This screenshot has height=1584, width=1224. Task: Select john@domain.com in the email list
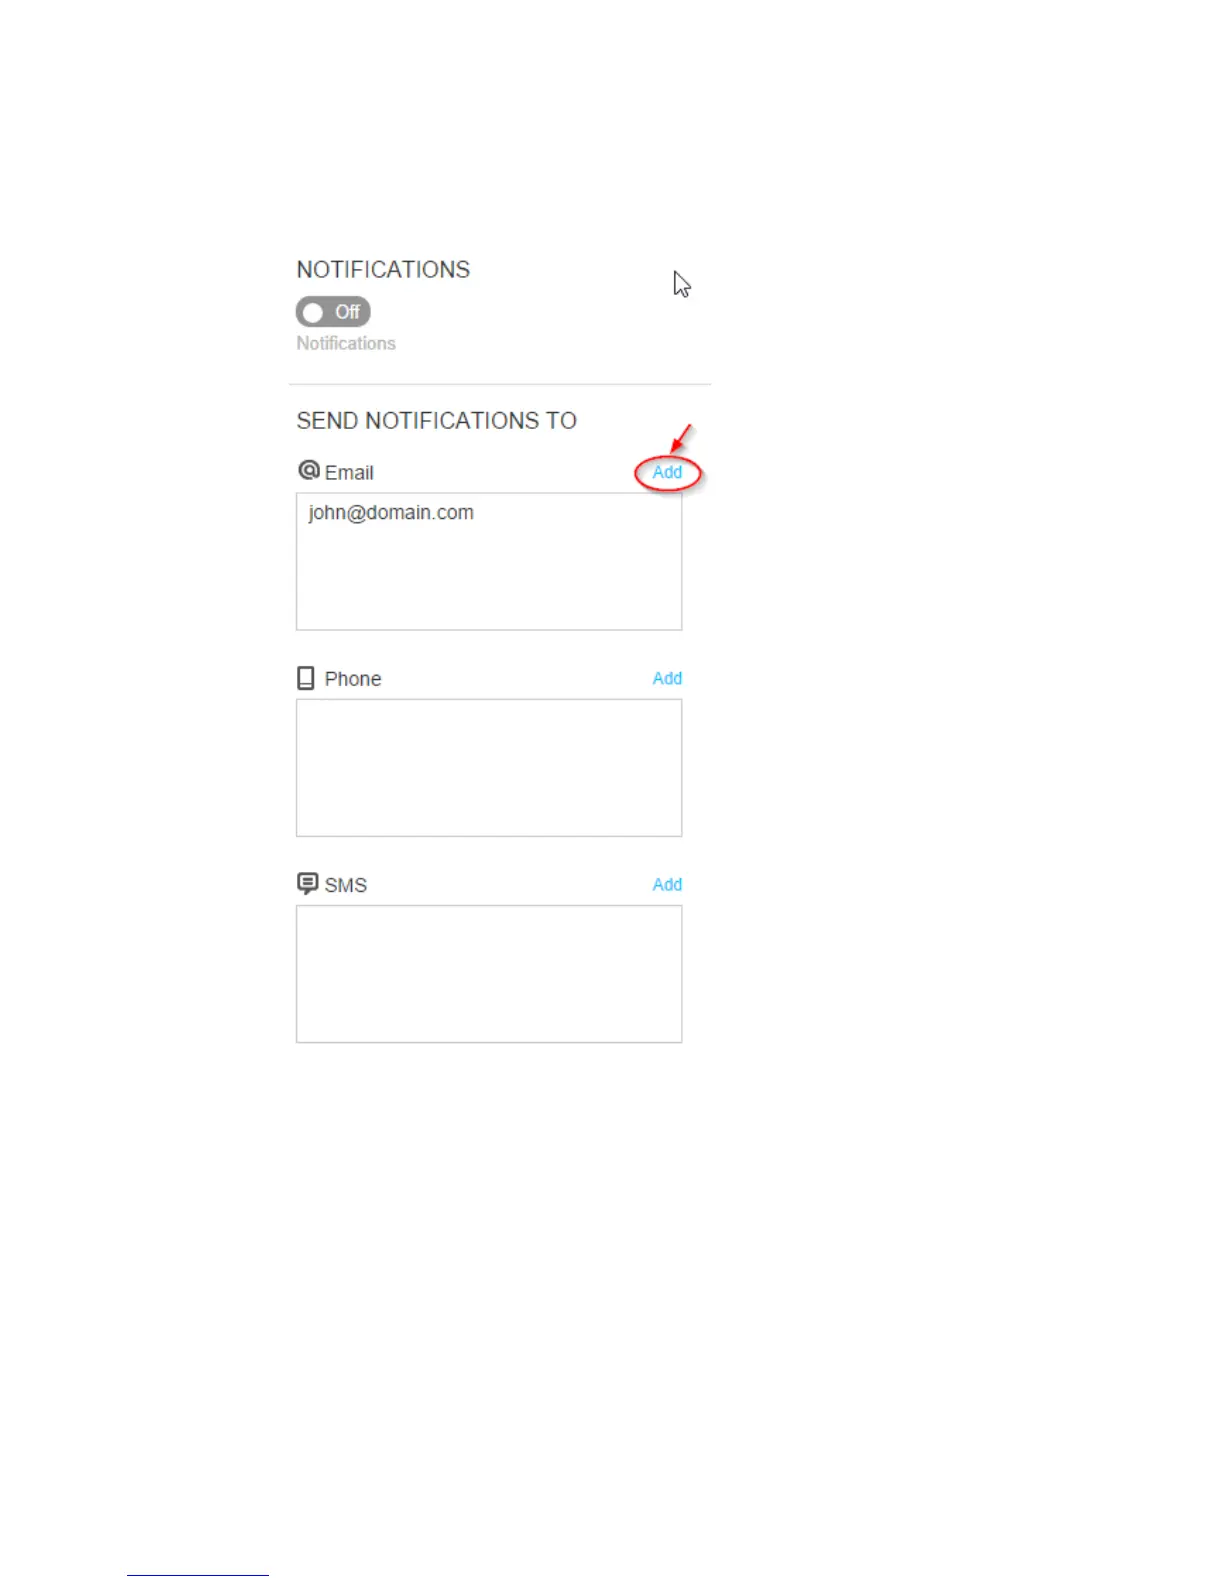[x=391, y=513]
